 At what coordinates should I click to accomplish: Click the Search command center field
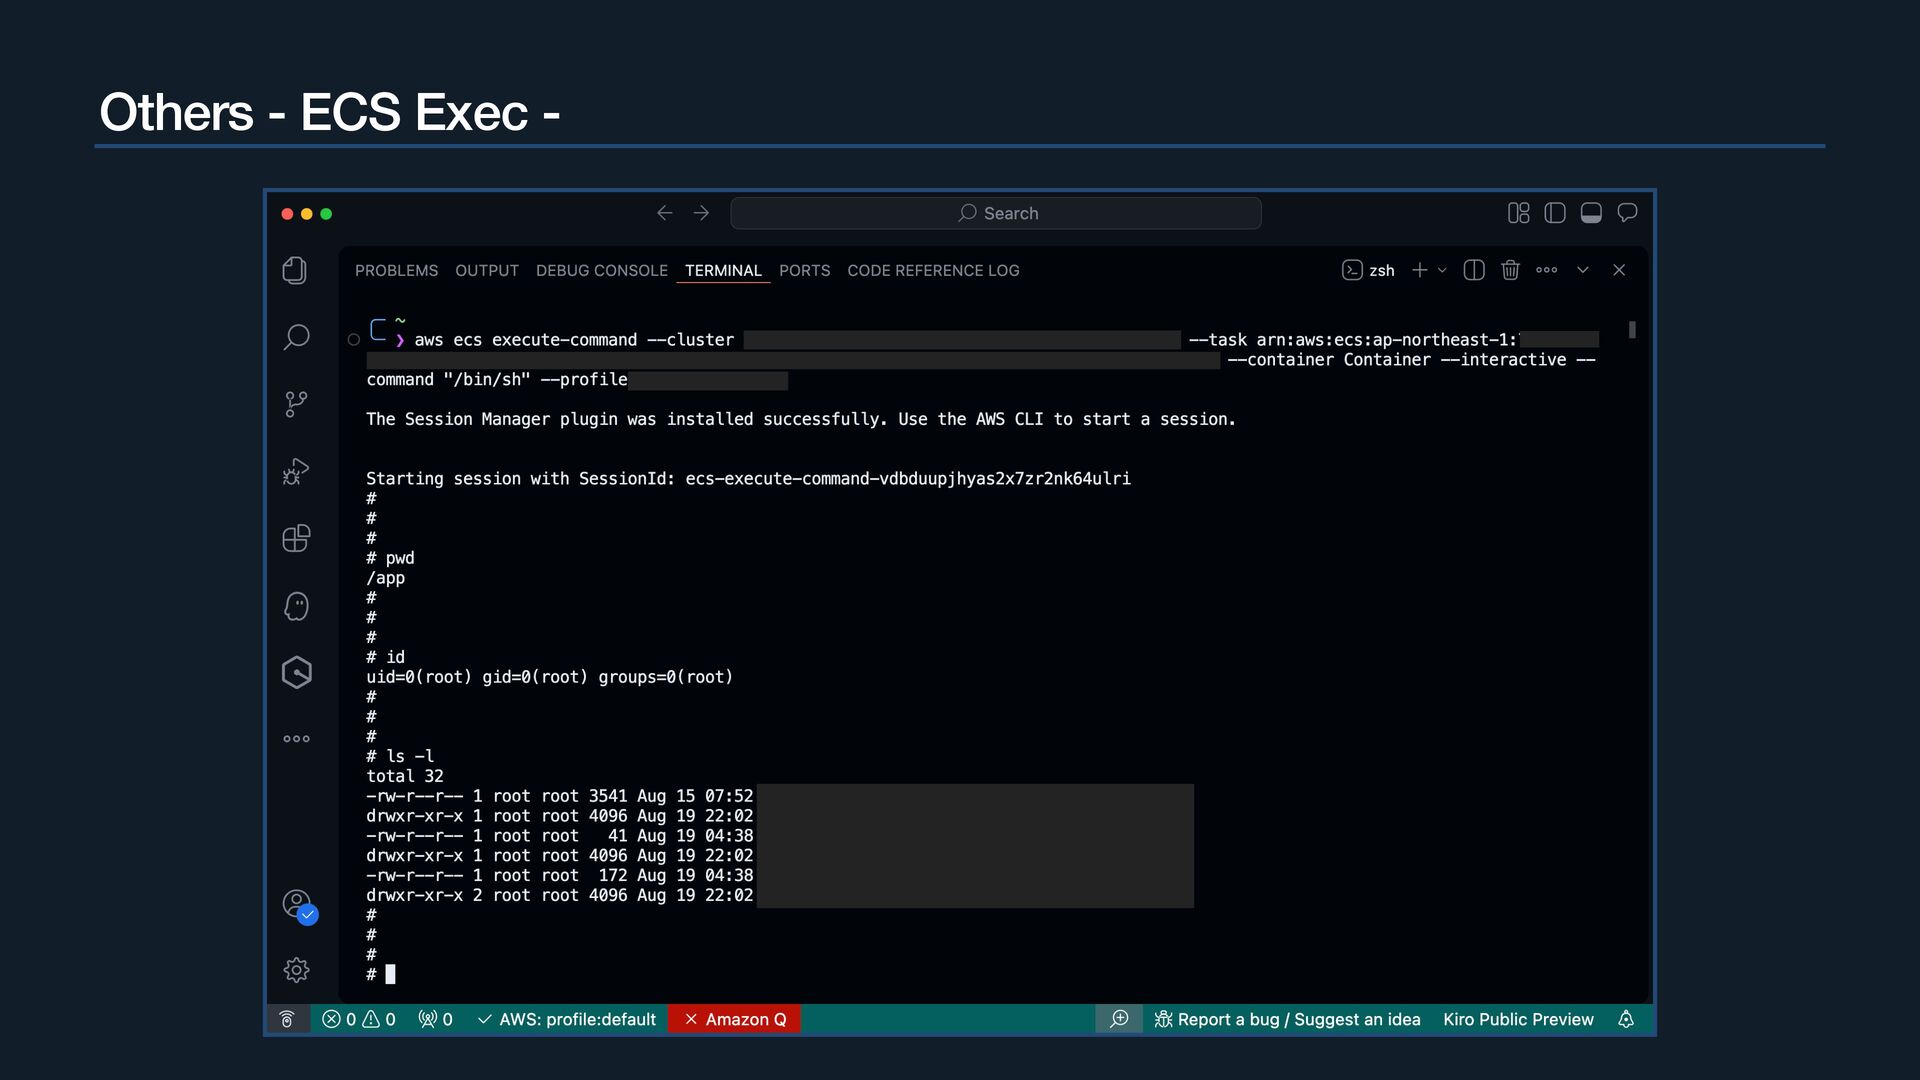(x=995, y=213)
